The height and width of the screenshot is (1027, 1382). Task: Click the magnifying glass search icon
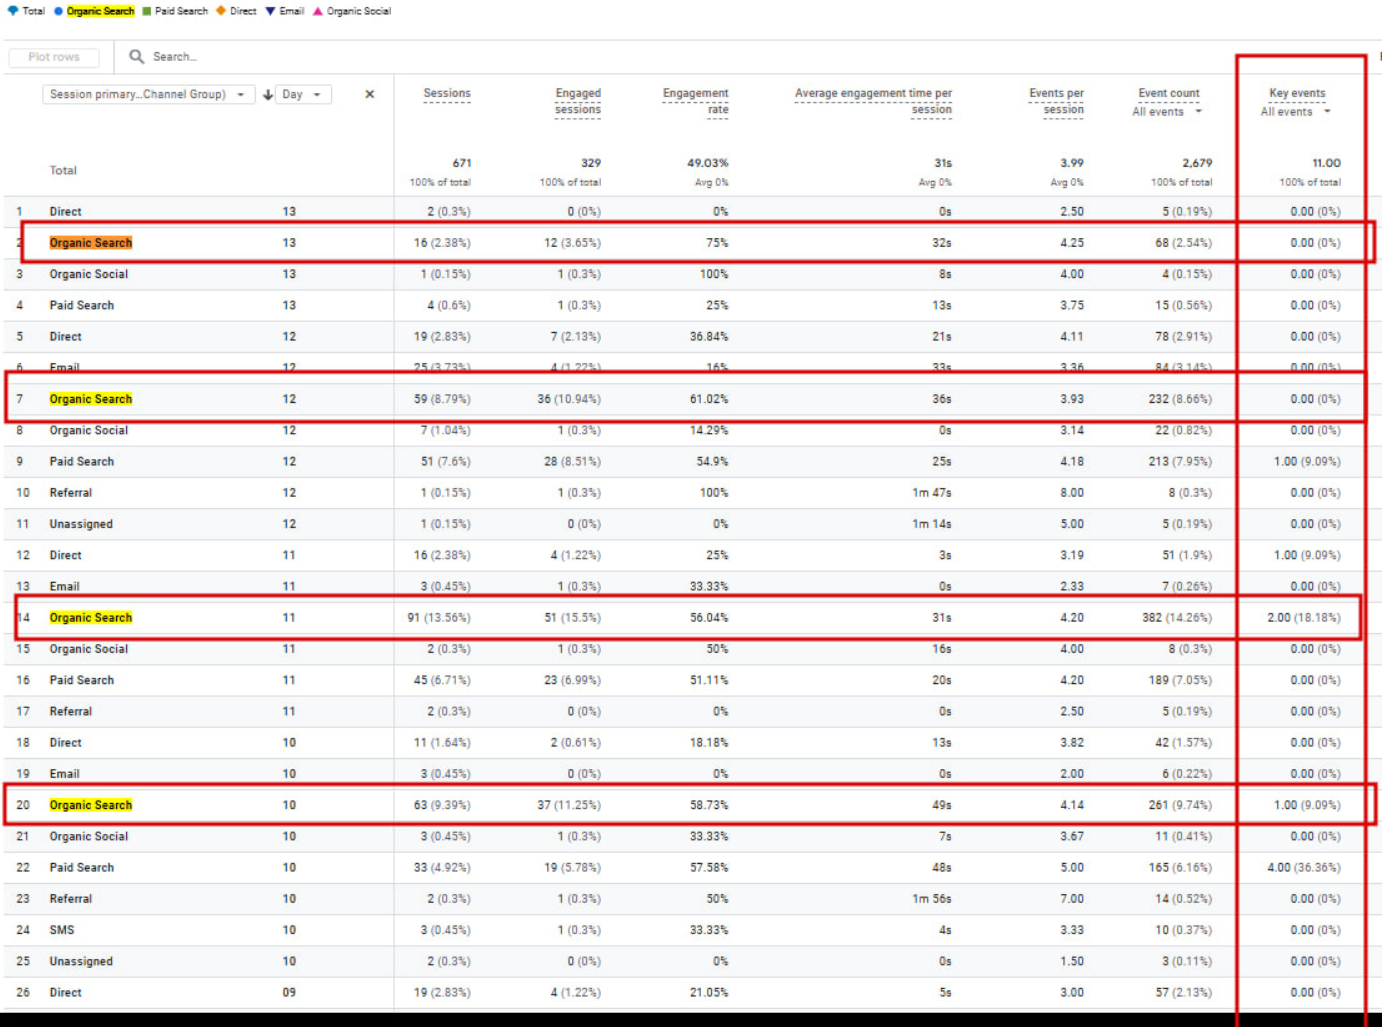[x=136, y=57]
